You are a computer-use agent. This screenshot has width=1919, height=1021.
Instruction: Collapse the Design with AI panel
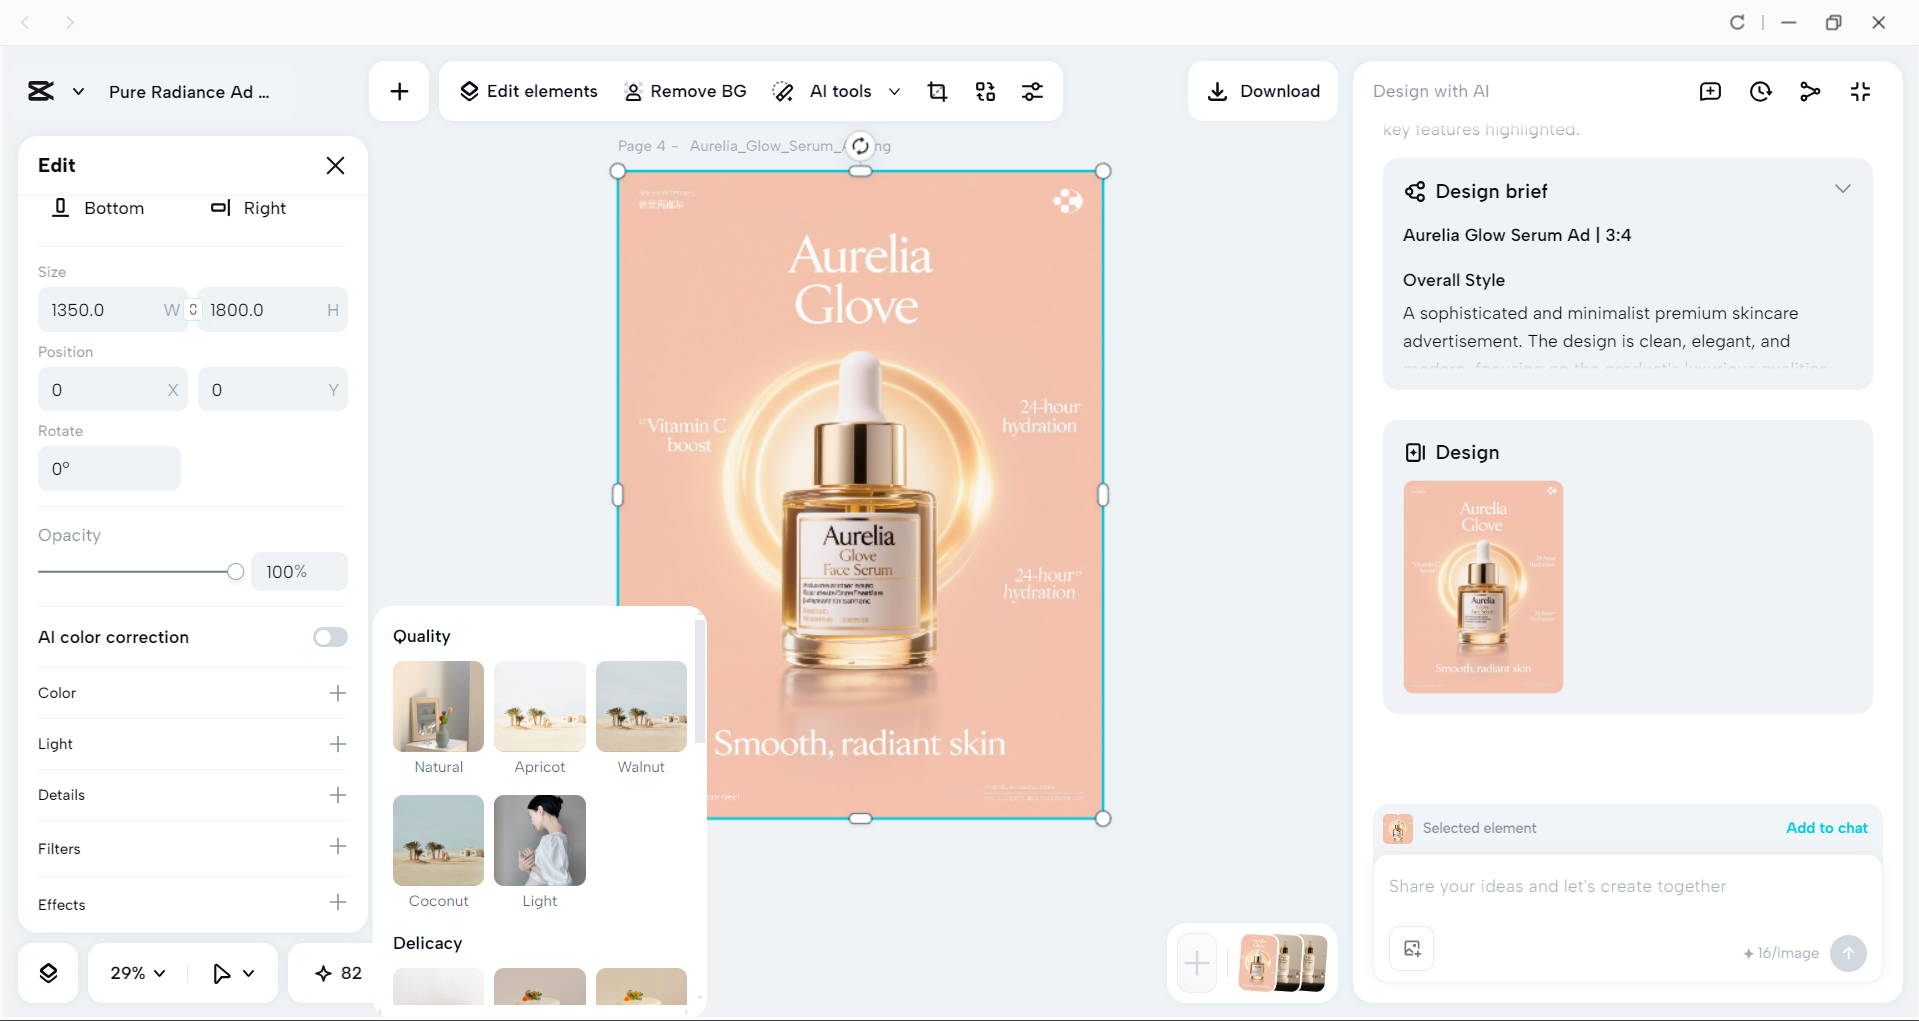pos(1860,92)
